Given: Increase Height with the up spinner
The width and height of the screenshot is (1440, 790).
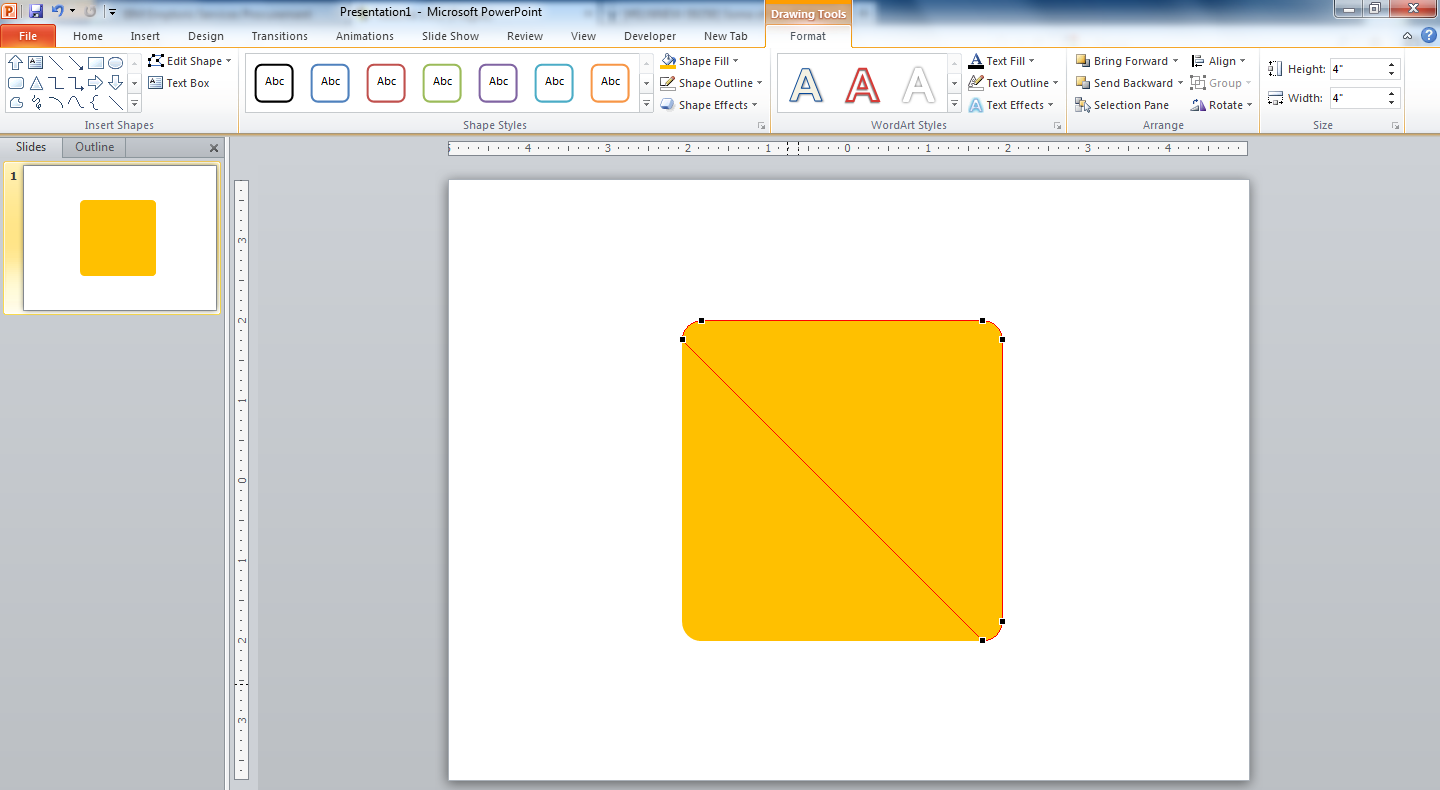Looking at the screenshot, I should (1392, 65).
